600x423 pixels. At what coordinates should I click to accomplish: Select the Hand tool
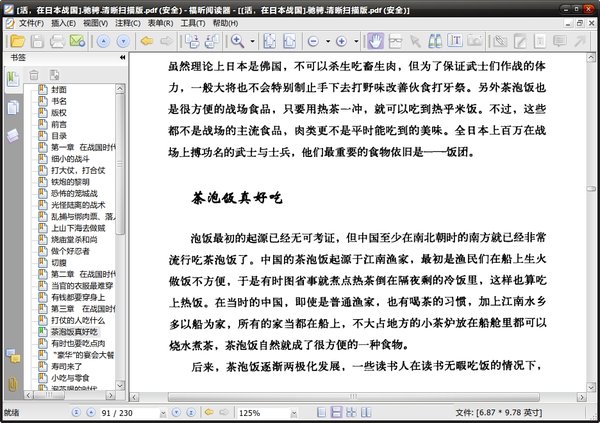point(376,41)
